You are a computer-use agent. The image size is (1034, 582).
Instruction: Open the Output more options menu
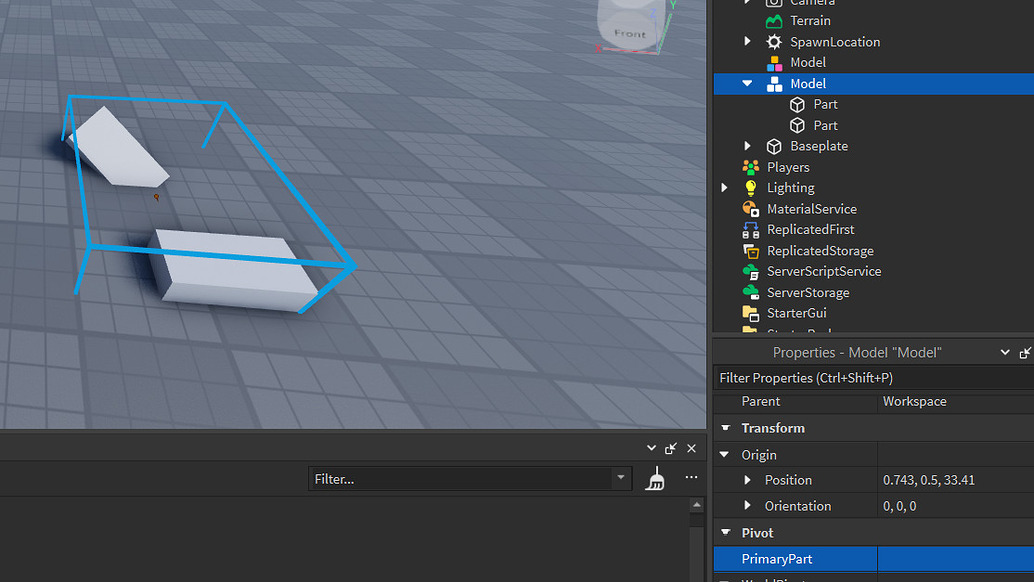click(691, 478)
